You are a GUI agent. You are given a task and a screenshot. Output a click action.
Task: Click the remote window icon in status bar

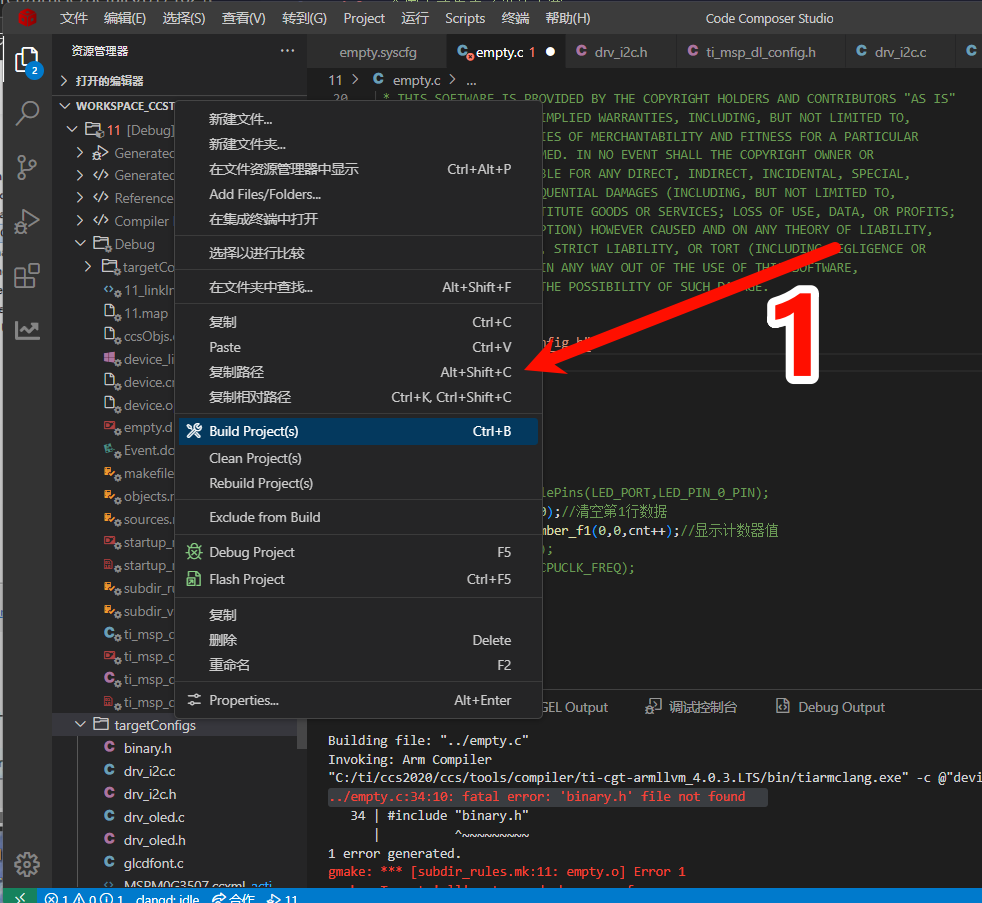21,897
